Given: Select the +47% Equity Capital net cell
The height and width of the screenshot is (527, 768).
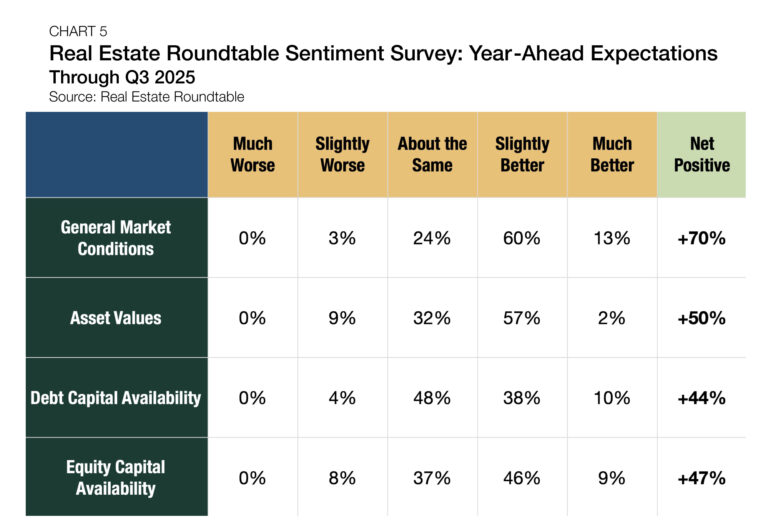Looking at the screenshot, I should [701, 478].
